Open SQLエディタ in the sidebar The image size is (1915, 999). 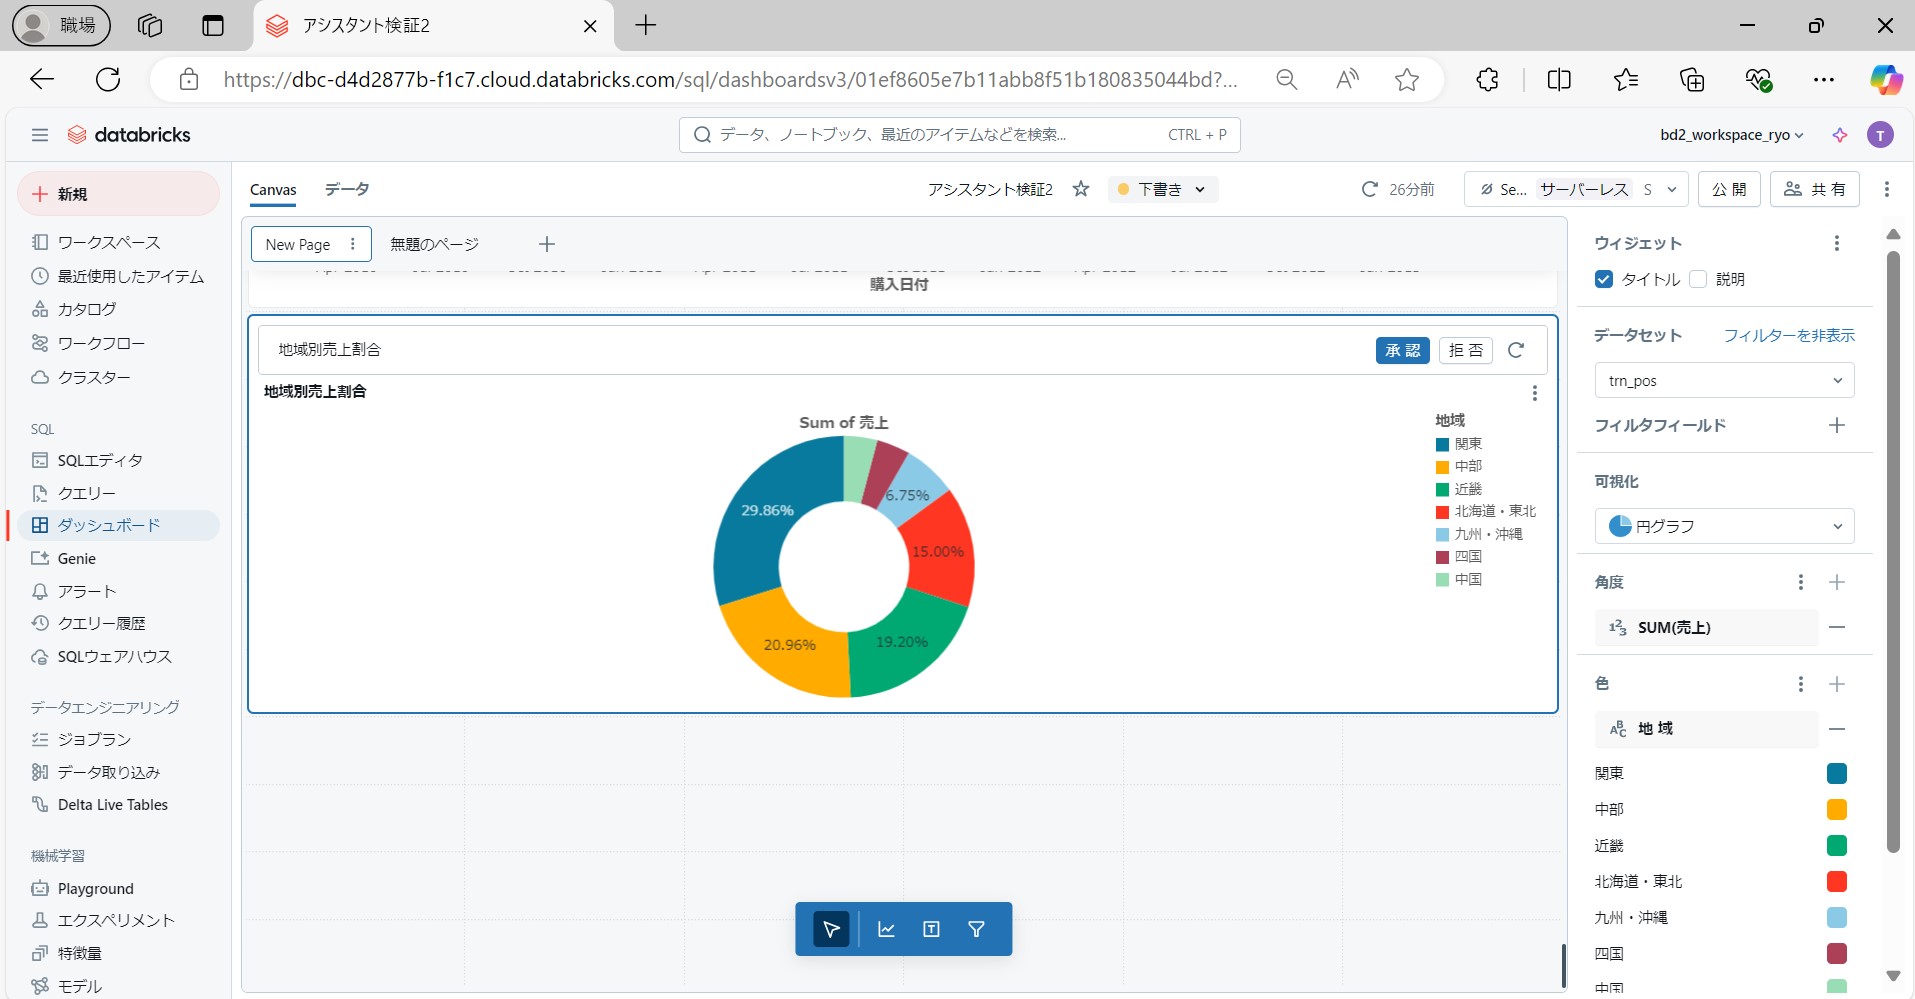coord(100,460)
